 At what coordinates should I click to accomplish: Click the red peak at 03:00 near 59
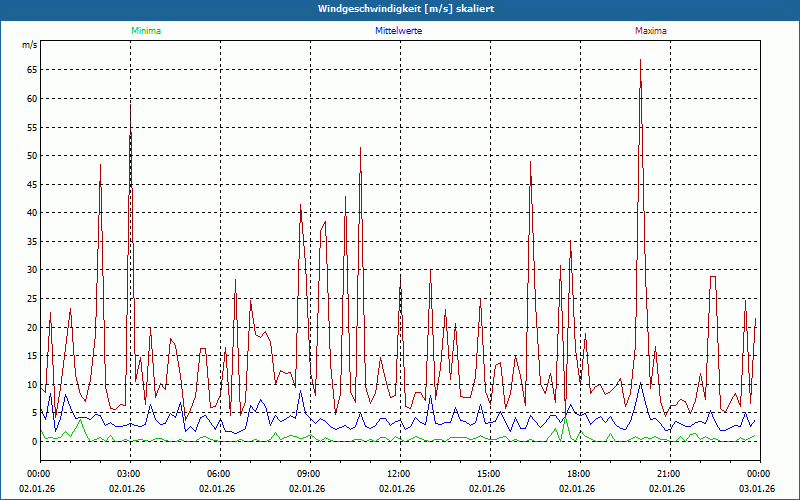point(131,105)
